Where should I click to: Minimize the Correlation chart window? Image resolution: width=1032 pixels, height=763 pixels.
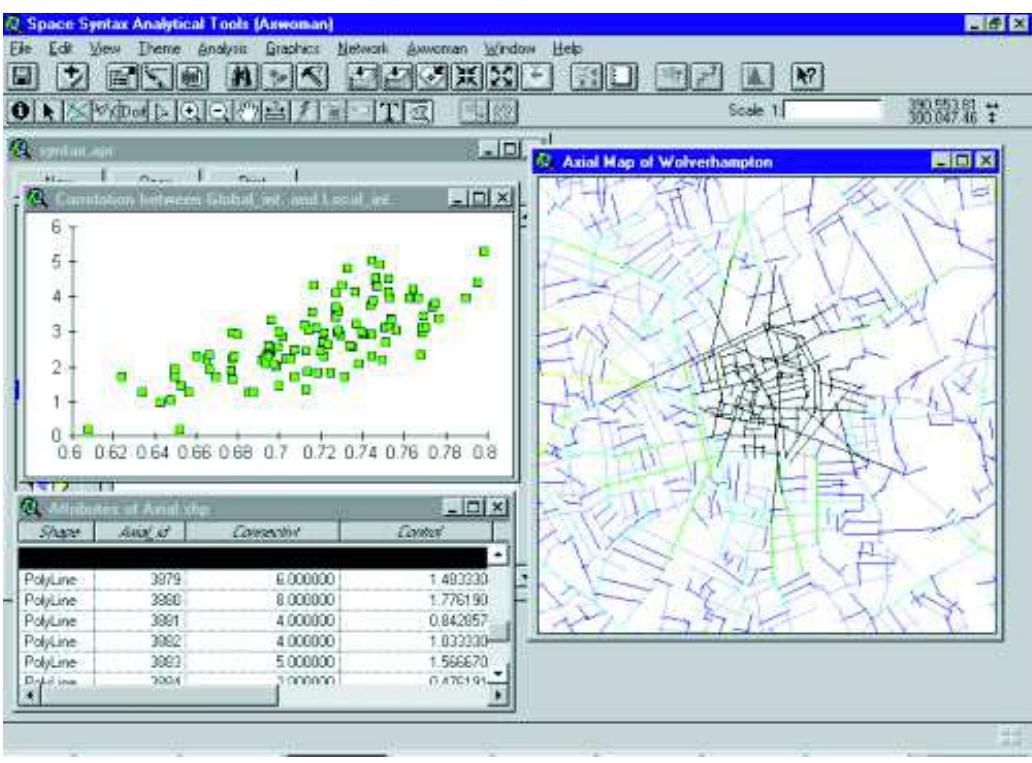point(459,198)
